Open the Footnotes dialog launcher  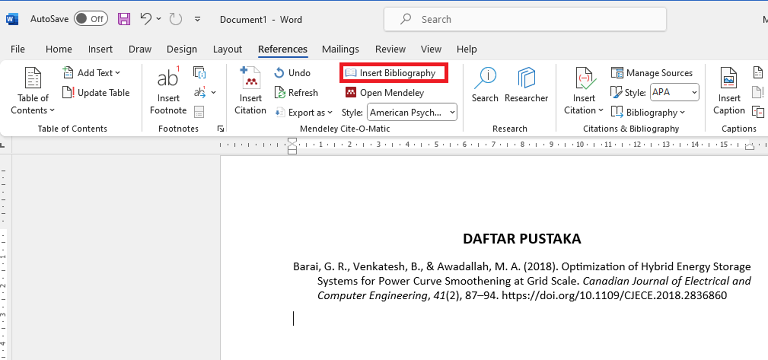(x=221, y=129)
